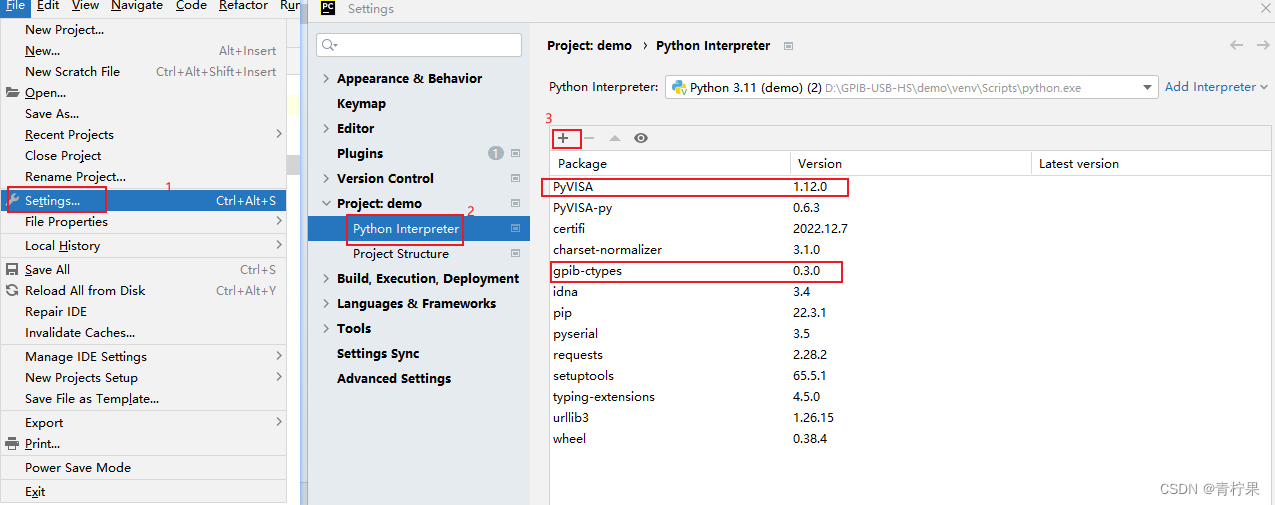The image size is (1275, 505).
Task: Open Python Interpreter dropdown selector
Action: [911, 87]
